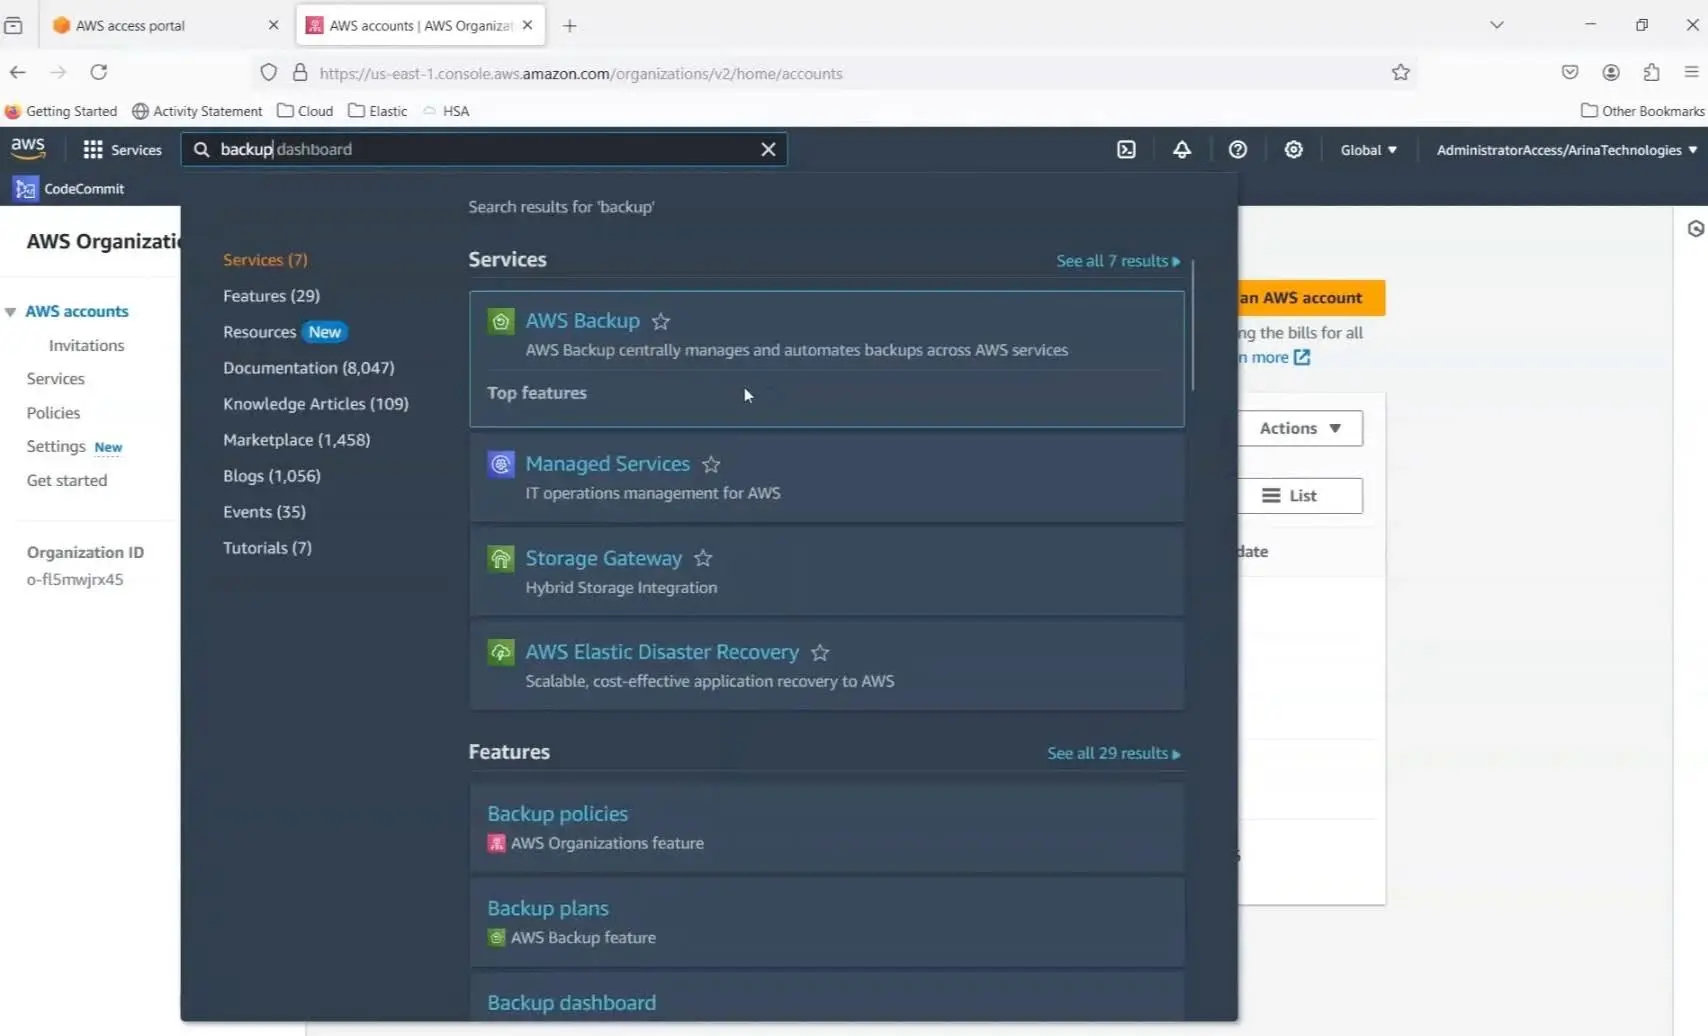Open the notifications bell
Screen dimensions: 1708x1036
(1181, 150)
